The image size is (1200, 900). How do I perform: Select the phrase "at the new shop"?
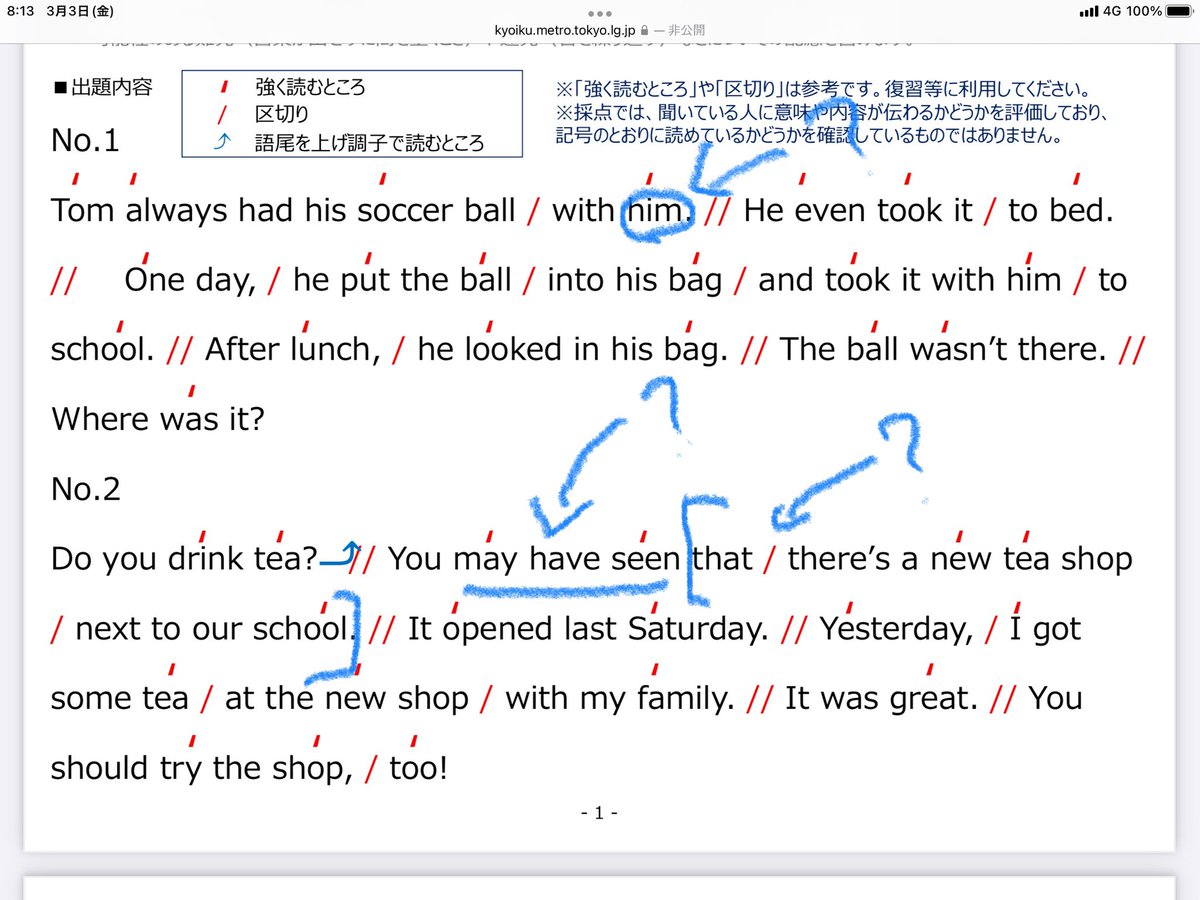[x=347, y=698]
